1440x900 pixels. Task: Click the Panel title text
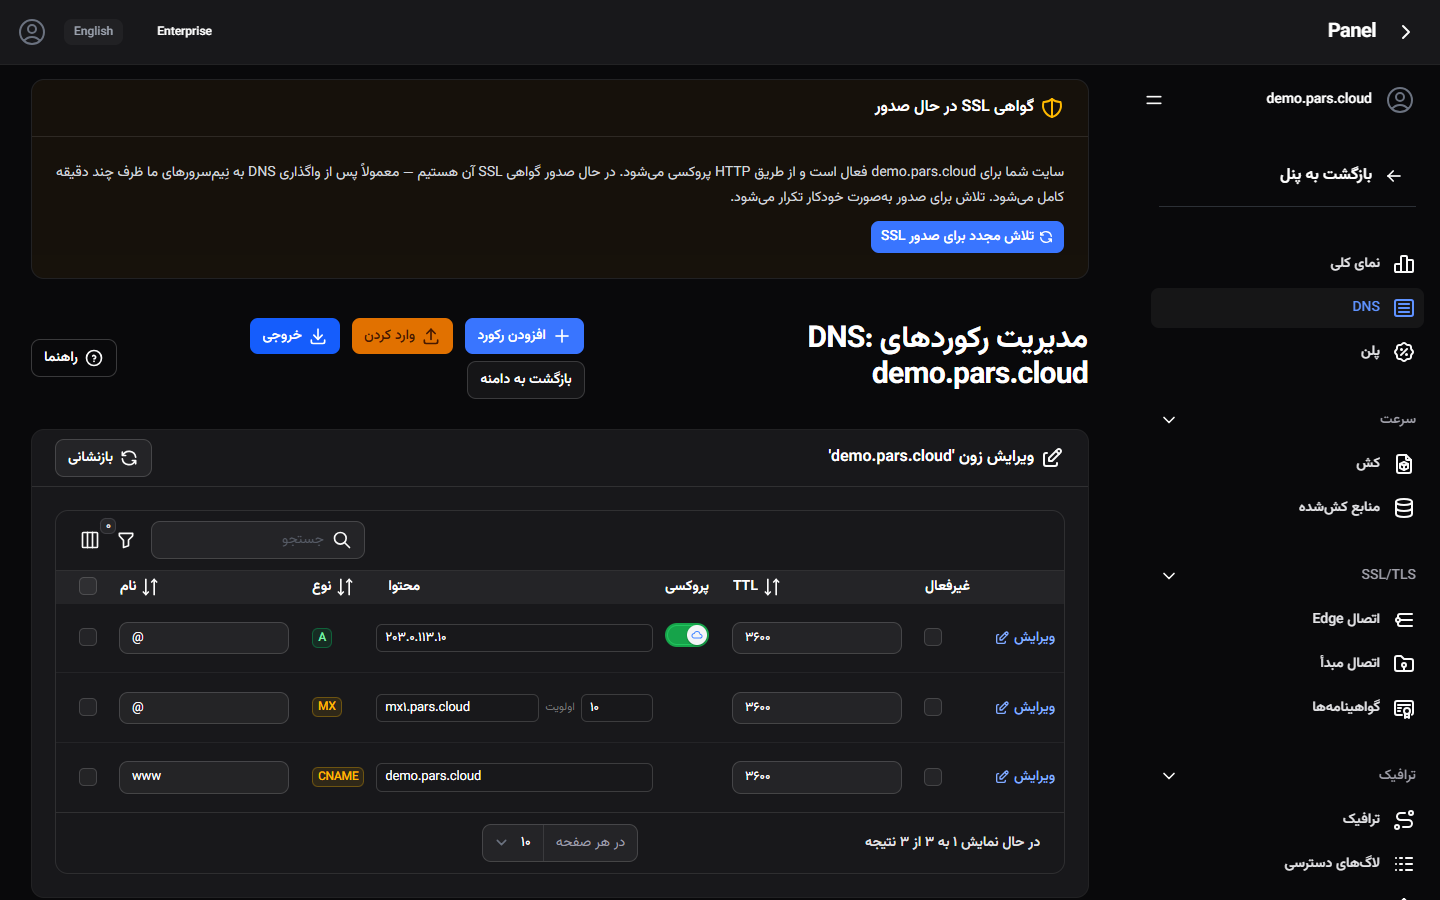click(1352, 31)
